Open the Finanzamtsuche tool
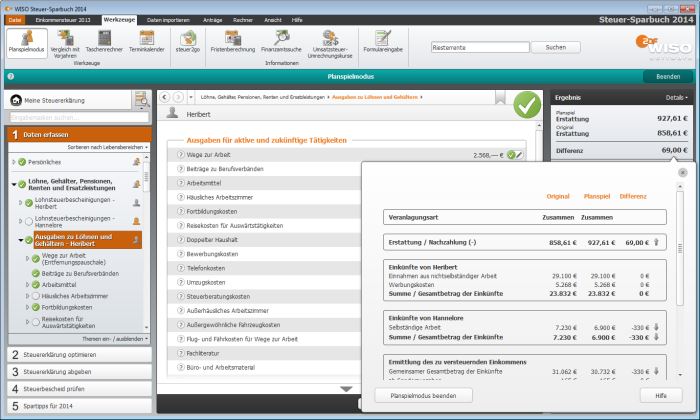Viewport: 700px width, 420px height. pos(281,42)
